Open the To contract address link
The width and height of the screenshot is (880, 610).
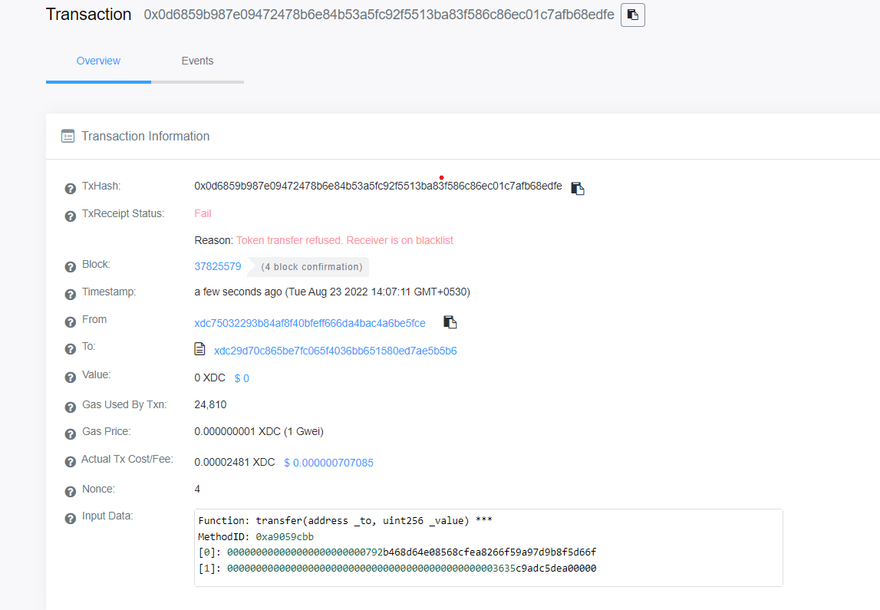[335, 351]
